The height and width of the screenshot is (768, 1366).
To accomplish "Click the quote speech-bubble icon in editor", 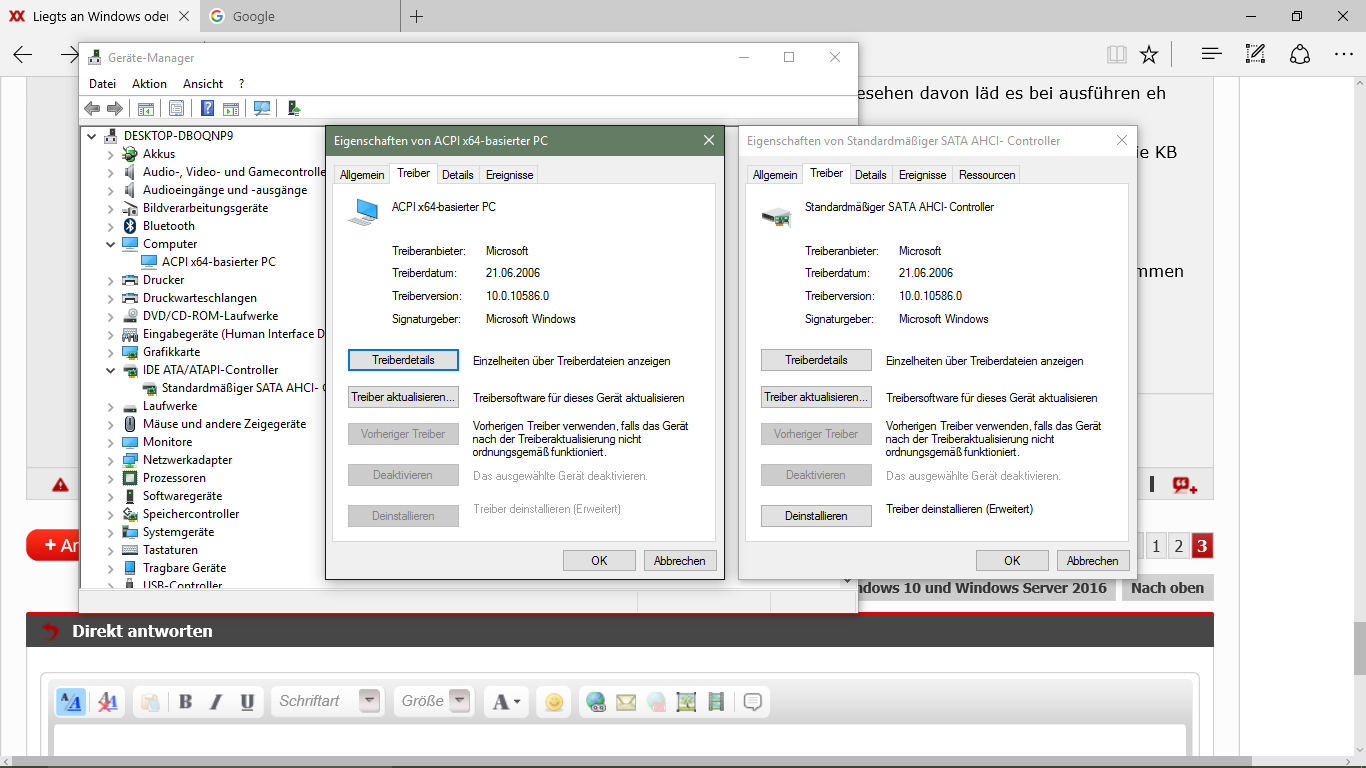I will (x=754, y=702).
